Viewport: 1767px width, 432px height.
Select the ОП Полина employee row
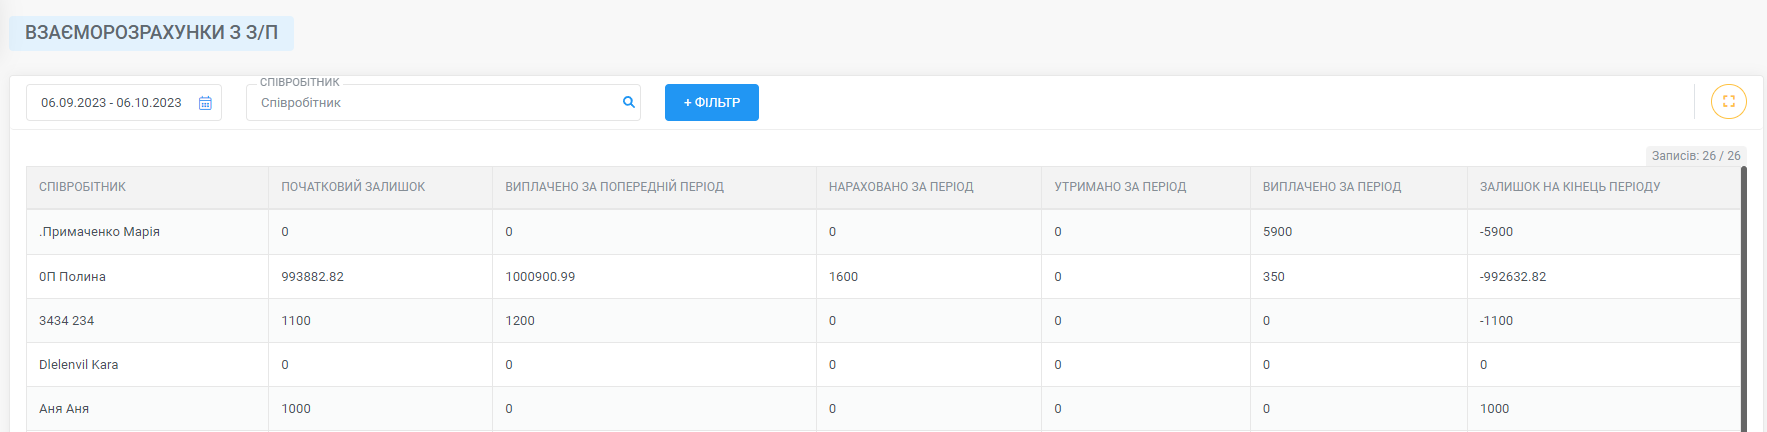coord(883,277)
